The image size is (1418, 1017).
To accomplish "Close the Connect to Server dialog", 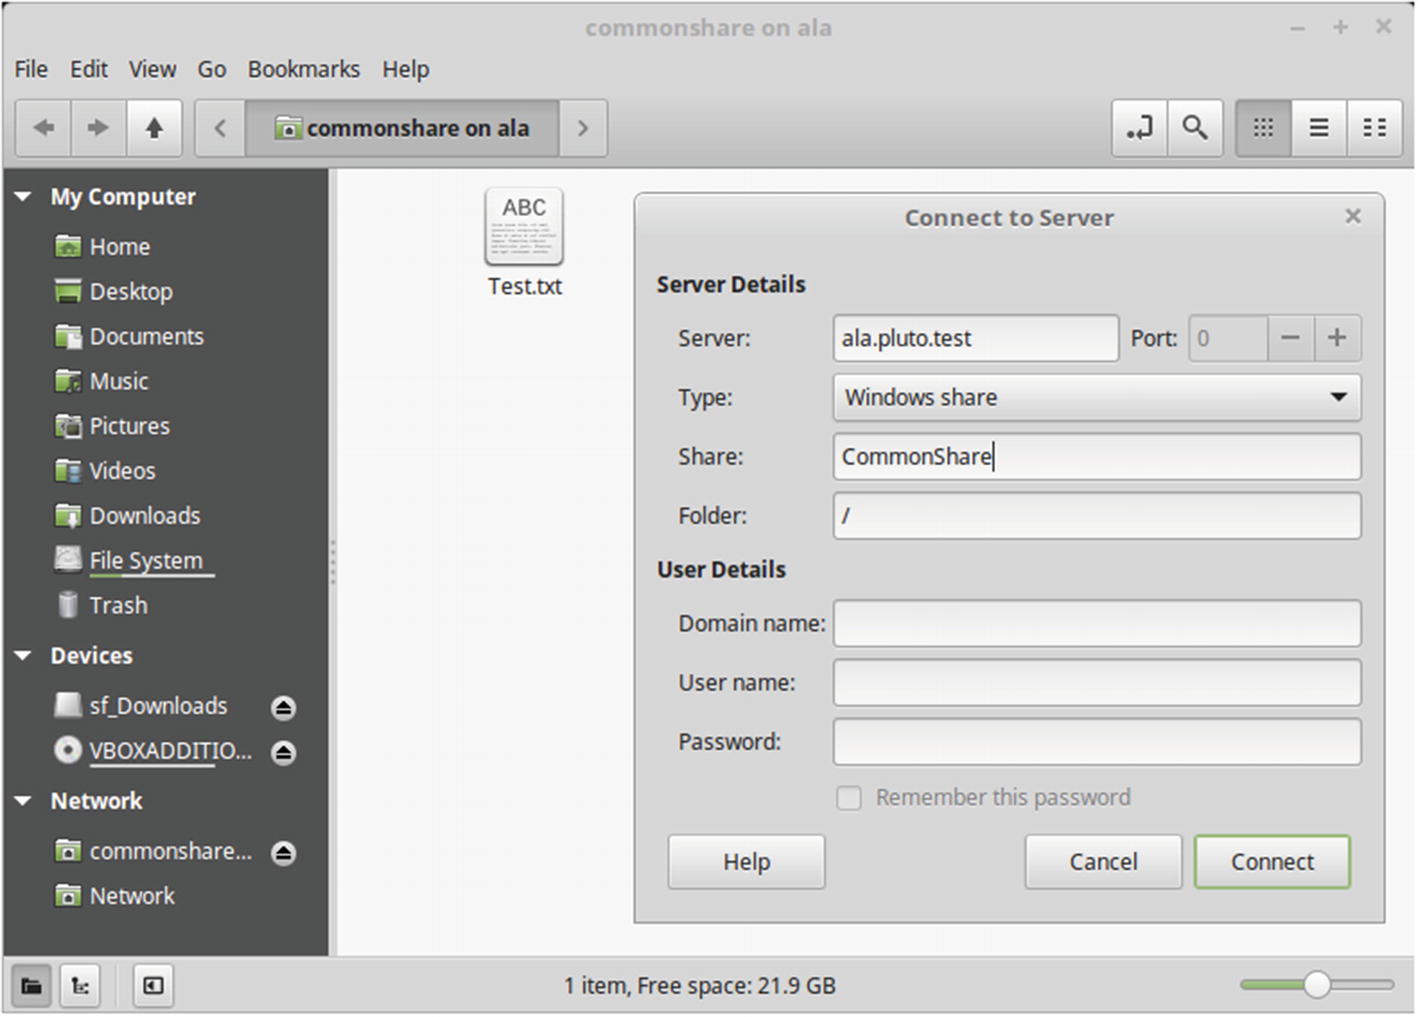I will [1353, 216].
